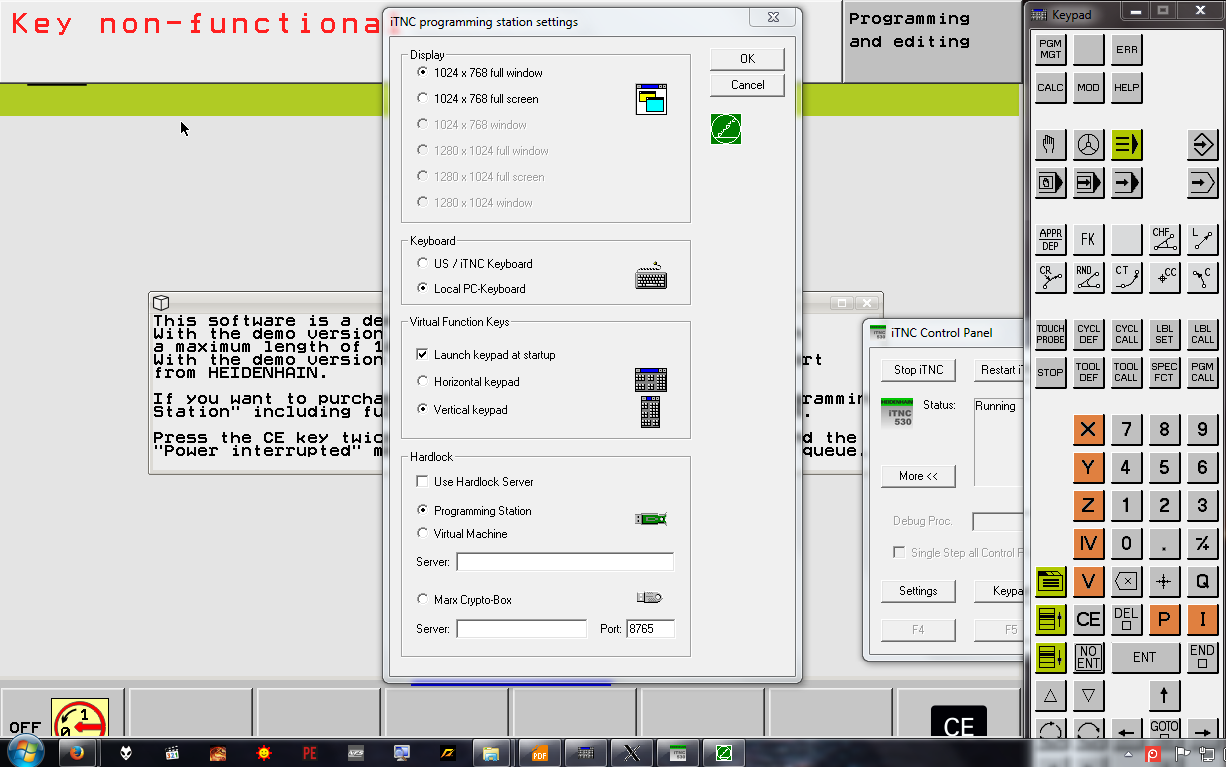Select Manual operation hand icon
Viewport: 1226px width, 767px height.
(x=1050, y=145)
